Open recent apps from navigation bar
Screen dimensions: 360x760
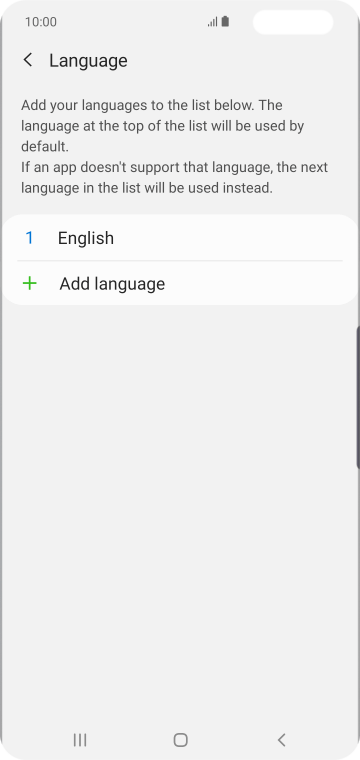(x=80, y=740)
